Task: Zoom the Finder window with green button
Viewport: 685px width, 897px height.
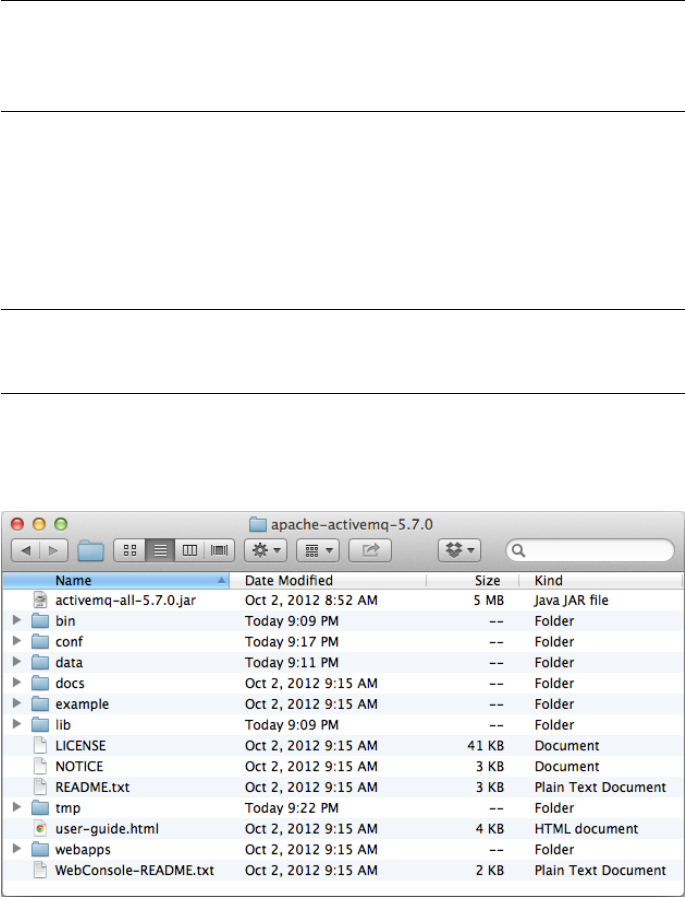Action: pos(61,524)
